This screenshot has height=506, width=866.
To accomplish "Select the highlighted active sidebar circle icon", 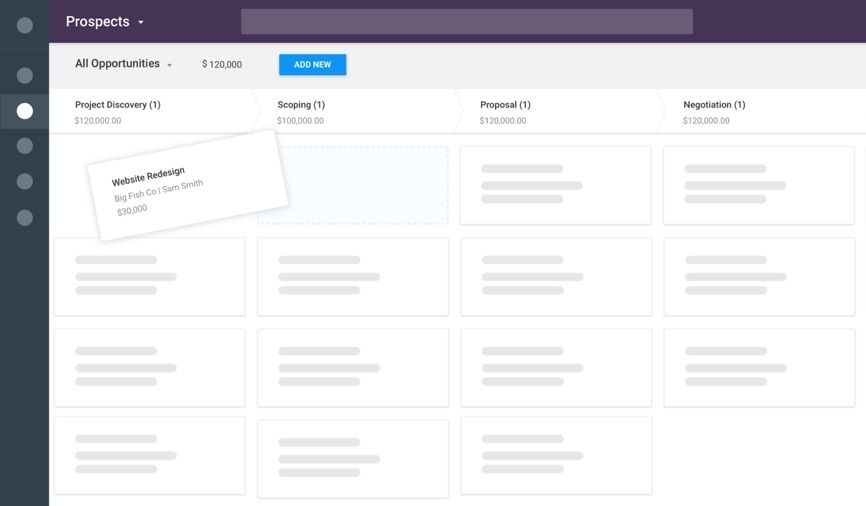I will [25, 111].
